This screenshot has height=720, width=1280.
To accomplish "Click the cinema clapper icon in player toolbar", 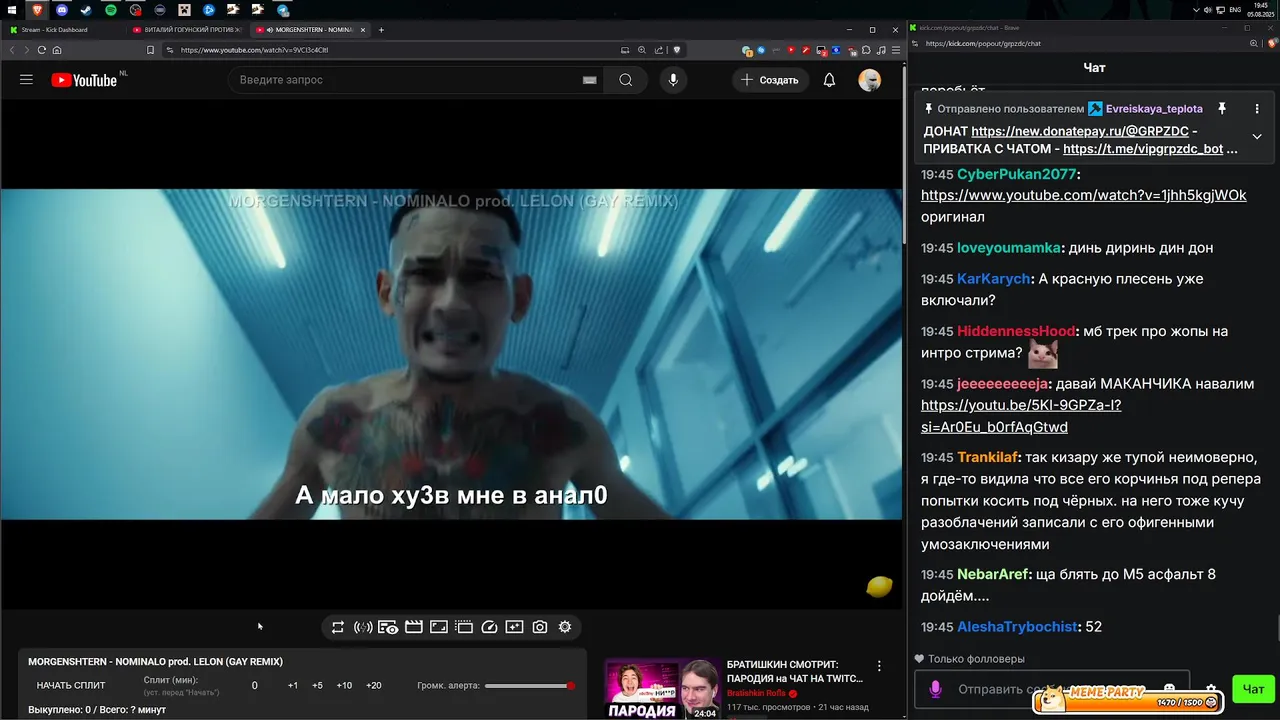I will tap(413, 627).
